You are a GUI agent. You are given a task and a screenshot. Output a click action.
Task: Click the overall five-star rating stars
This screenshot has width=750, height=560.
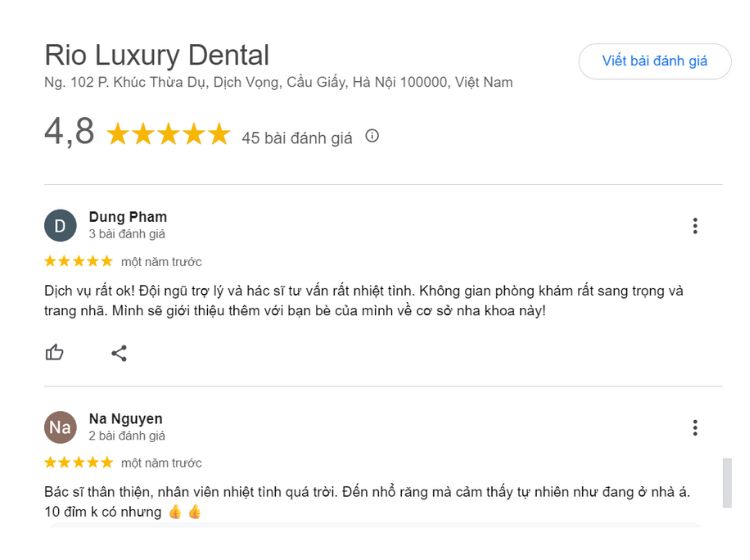[168, 135]
